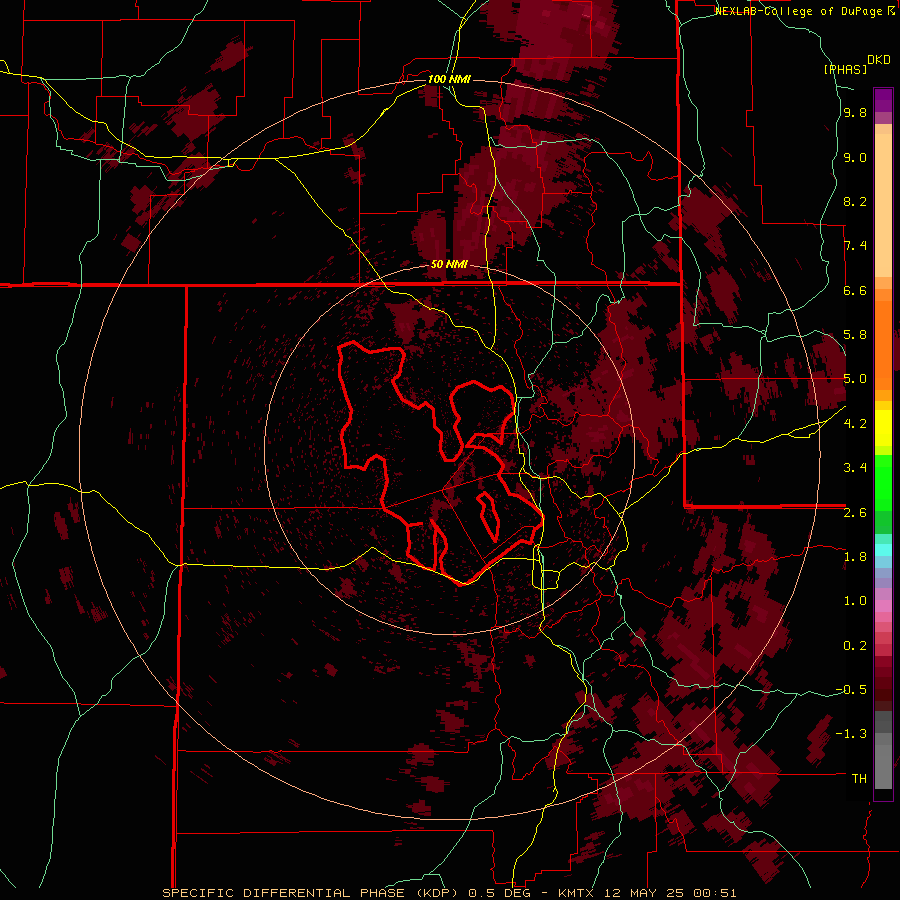Pick the pink band near 1.0 on the color bar
Screen dimensions: 900x900
883,605
